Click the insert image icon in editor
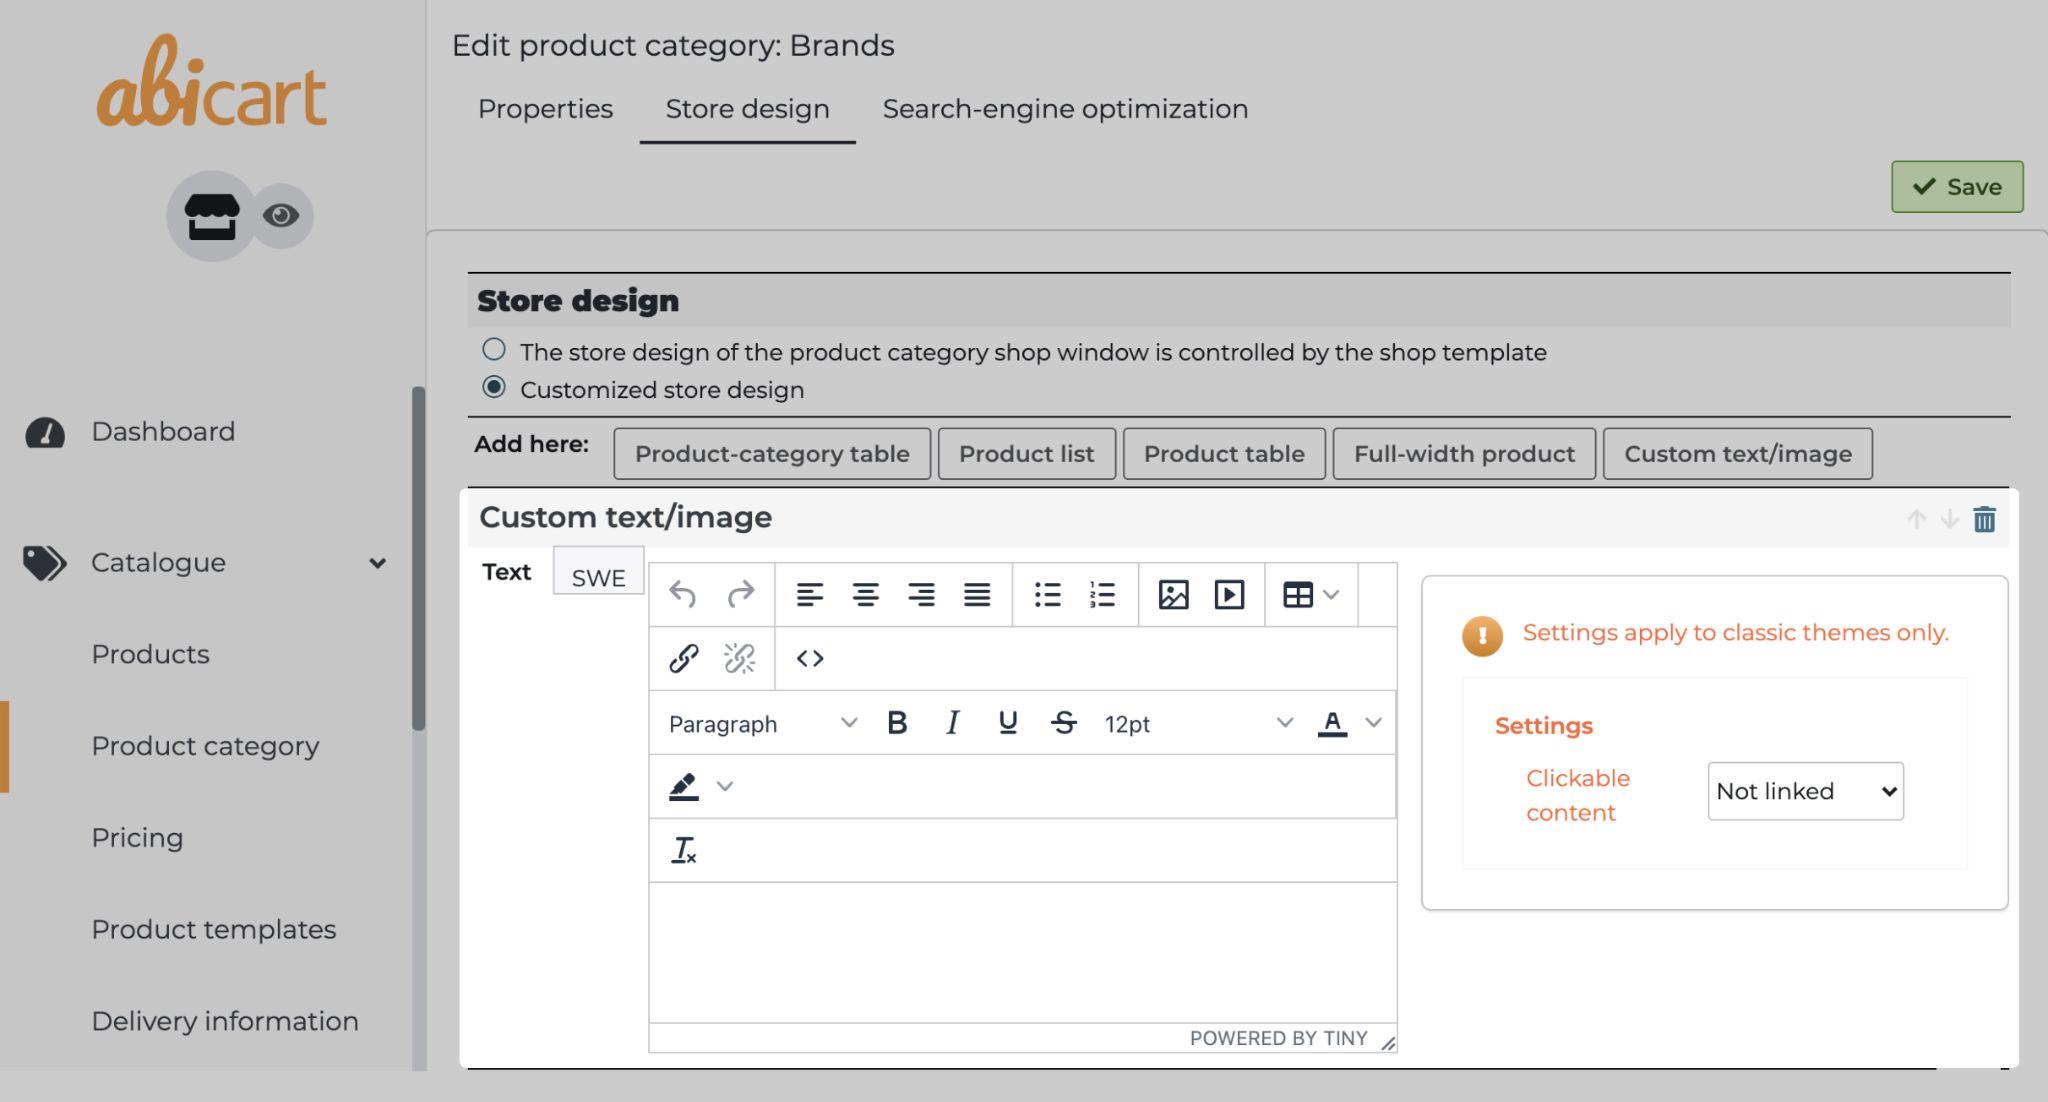This screenshot has height=1102, width=2048. pyautogui.click(x=1172, y=595)
